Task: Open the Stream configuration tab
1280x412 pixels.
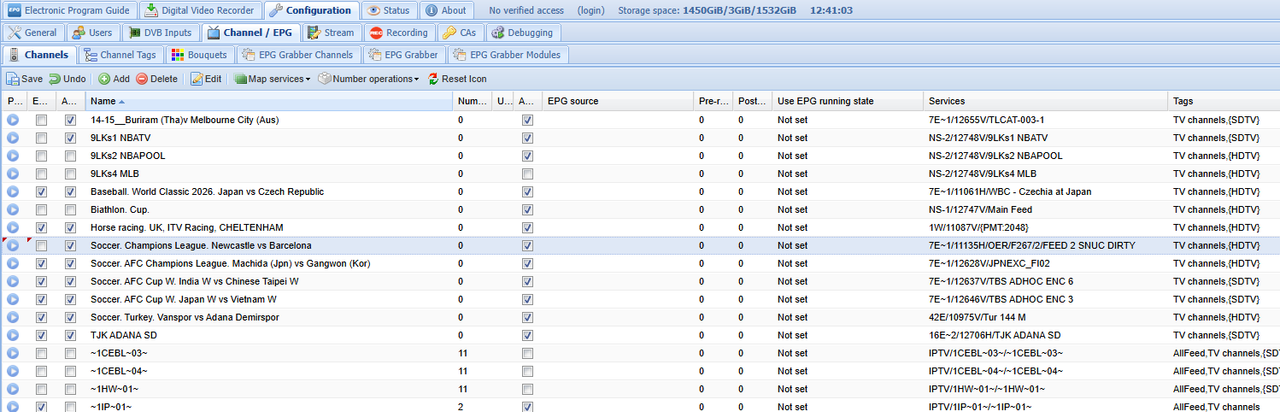Action: click(331, 32)
